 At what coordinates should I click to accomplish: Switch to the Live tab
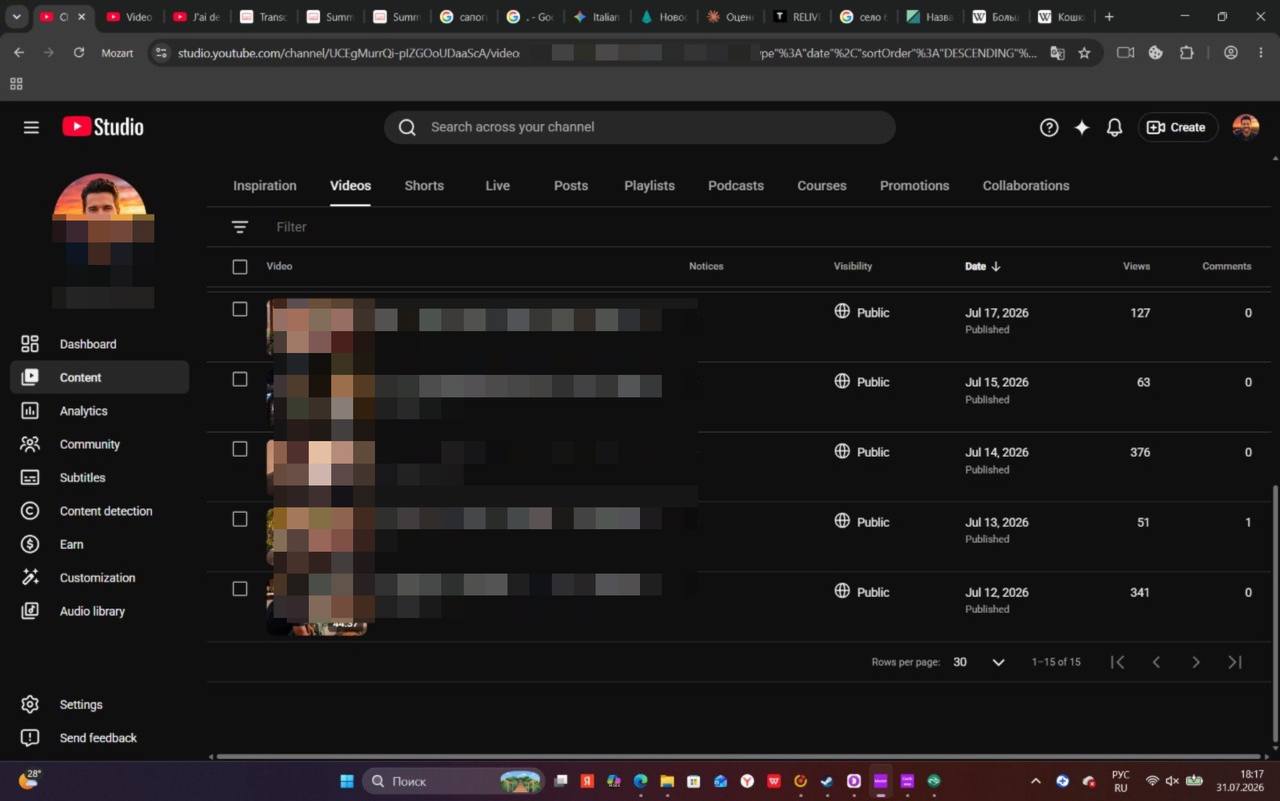[498, 186]
